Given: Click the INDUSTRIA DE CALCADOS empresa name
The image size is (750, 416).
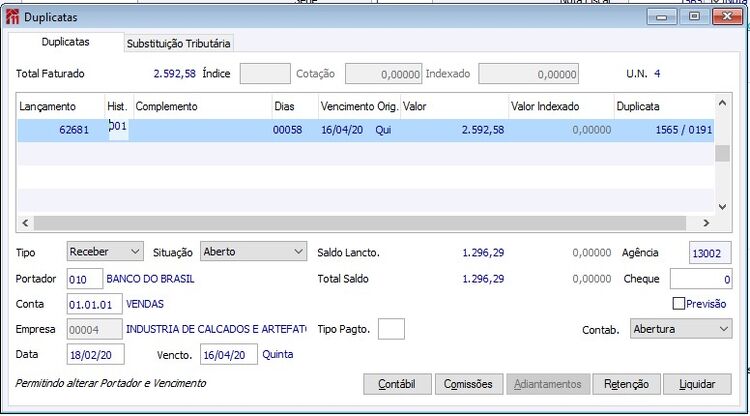Looking at the screenshot, I should click(216, 329).
